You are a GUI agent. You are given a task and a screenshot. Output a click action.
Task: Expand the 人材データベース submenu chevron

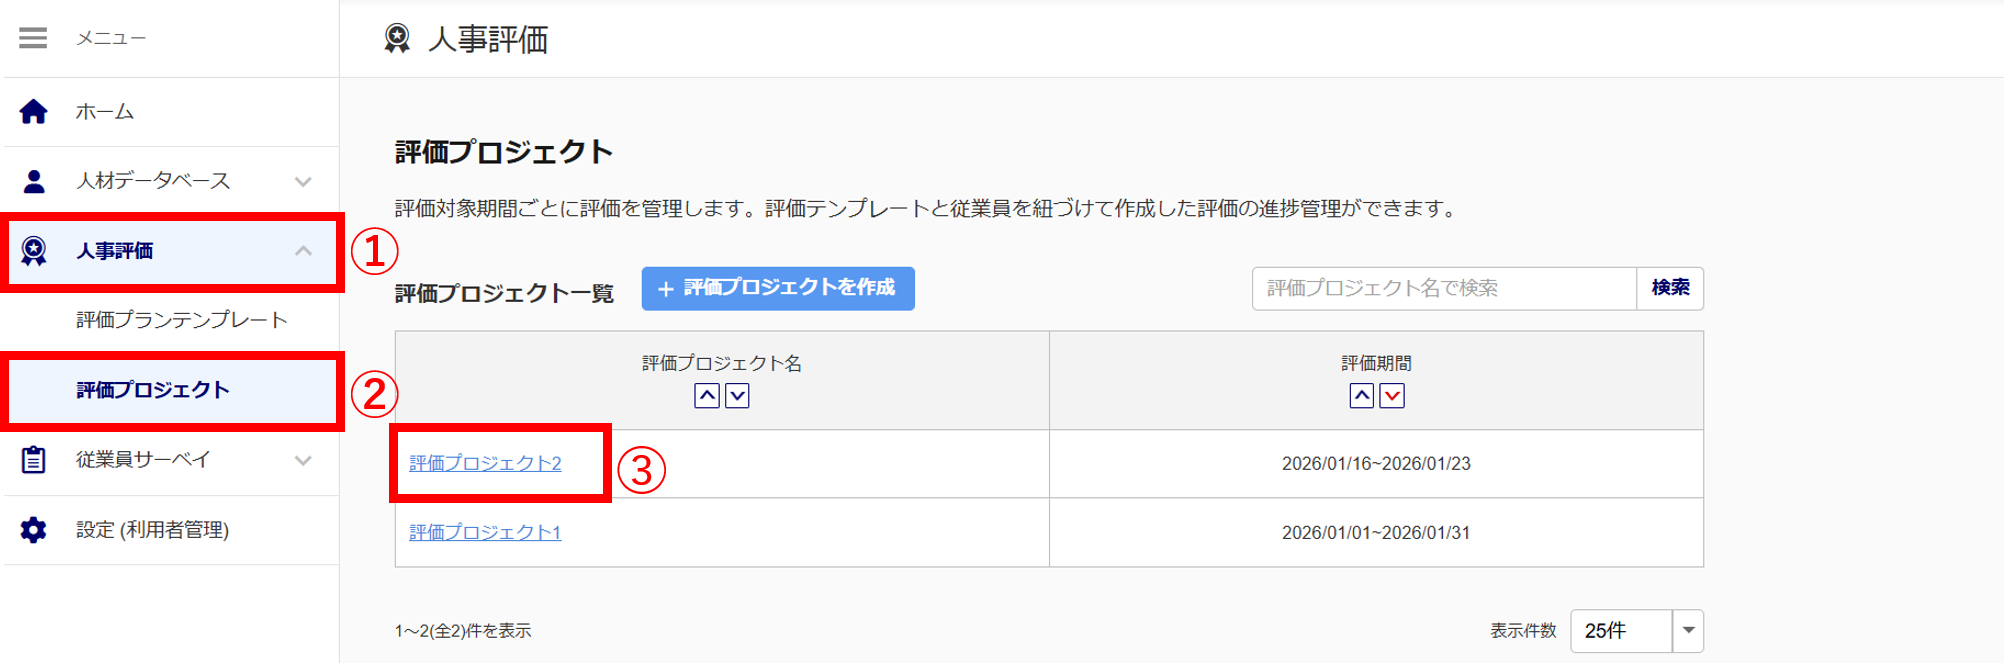click(303, 182)
